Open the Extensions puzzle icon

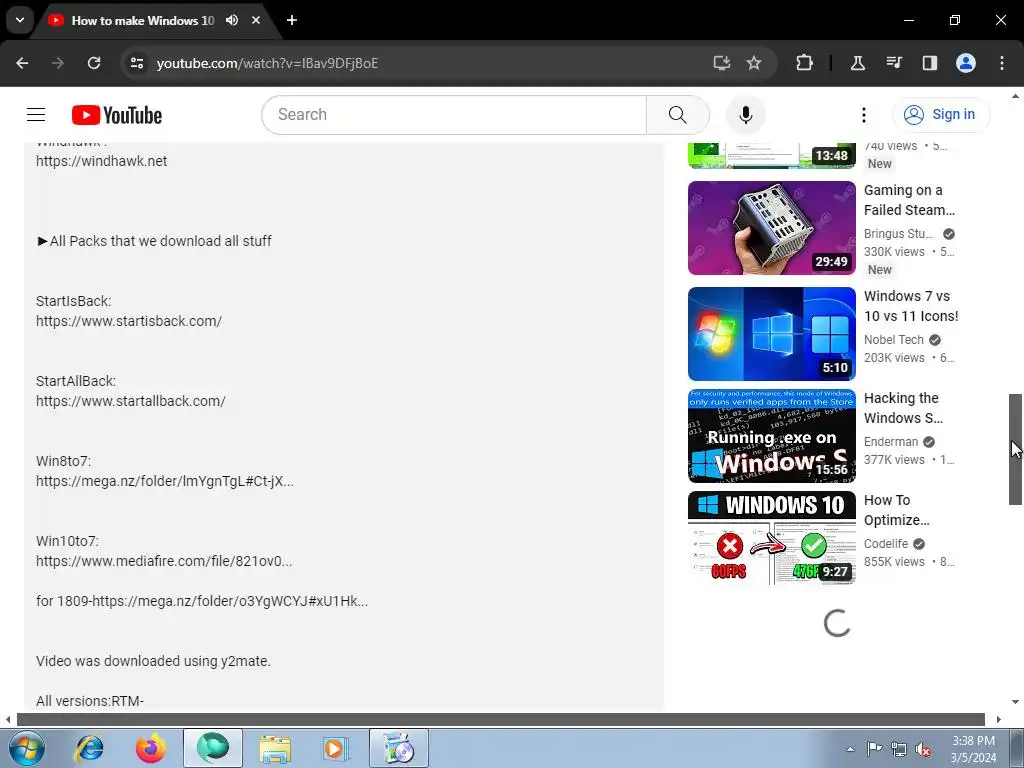pyautogui.click(x=805, y=63)
